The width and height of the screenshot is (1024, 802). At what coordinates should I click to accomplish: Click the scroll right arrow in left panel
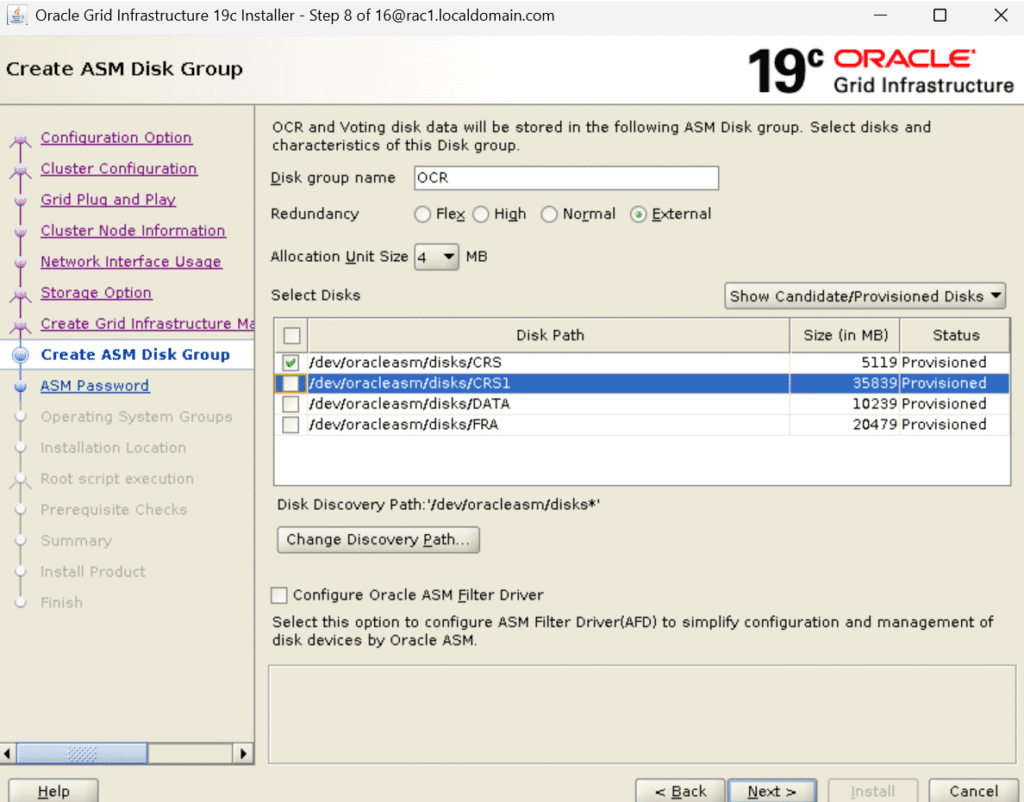pyautogui.click(x=243, y=753)
